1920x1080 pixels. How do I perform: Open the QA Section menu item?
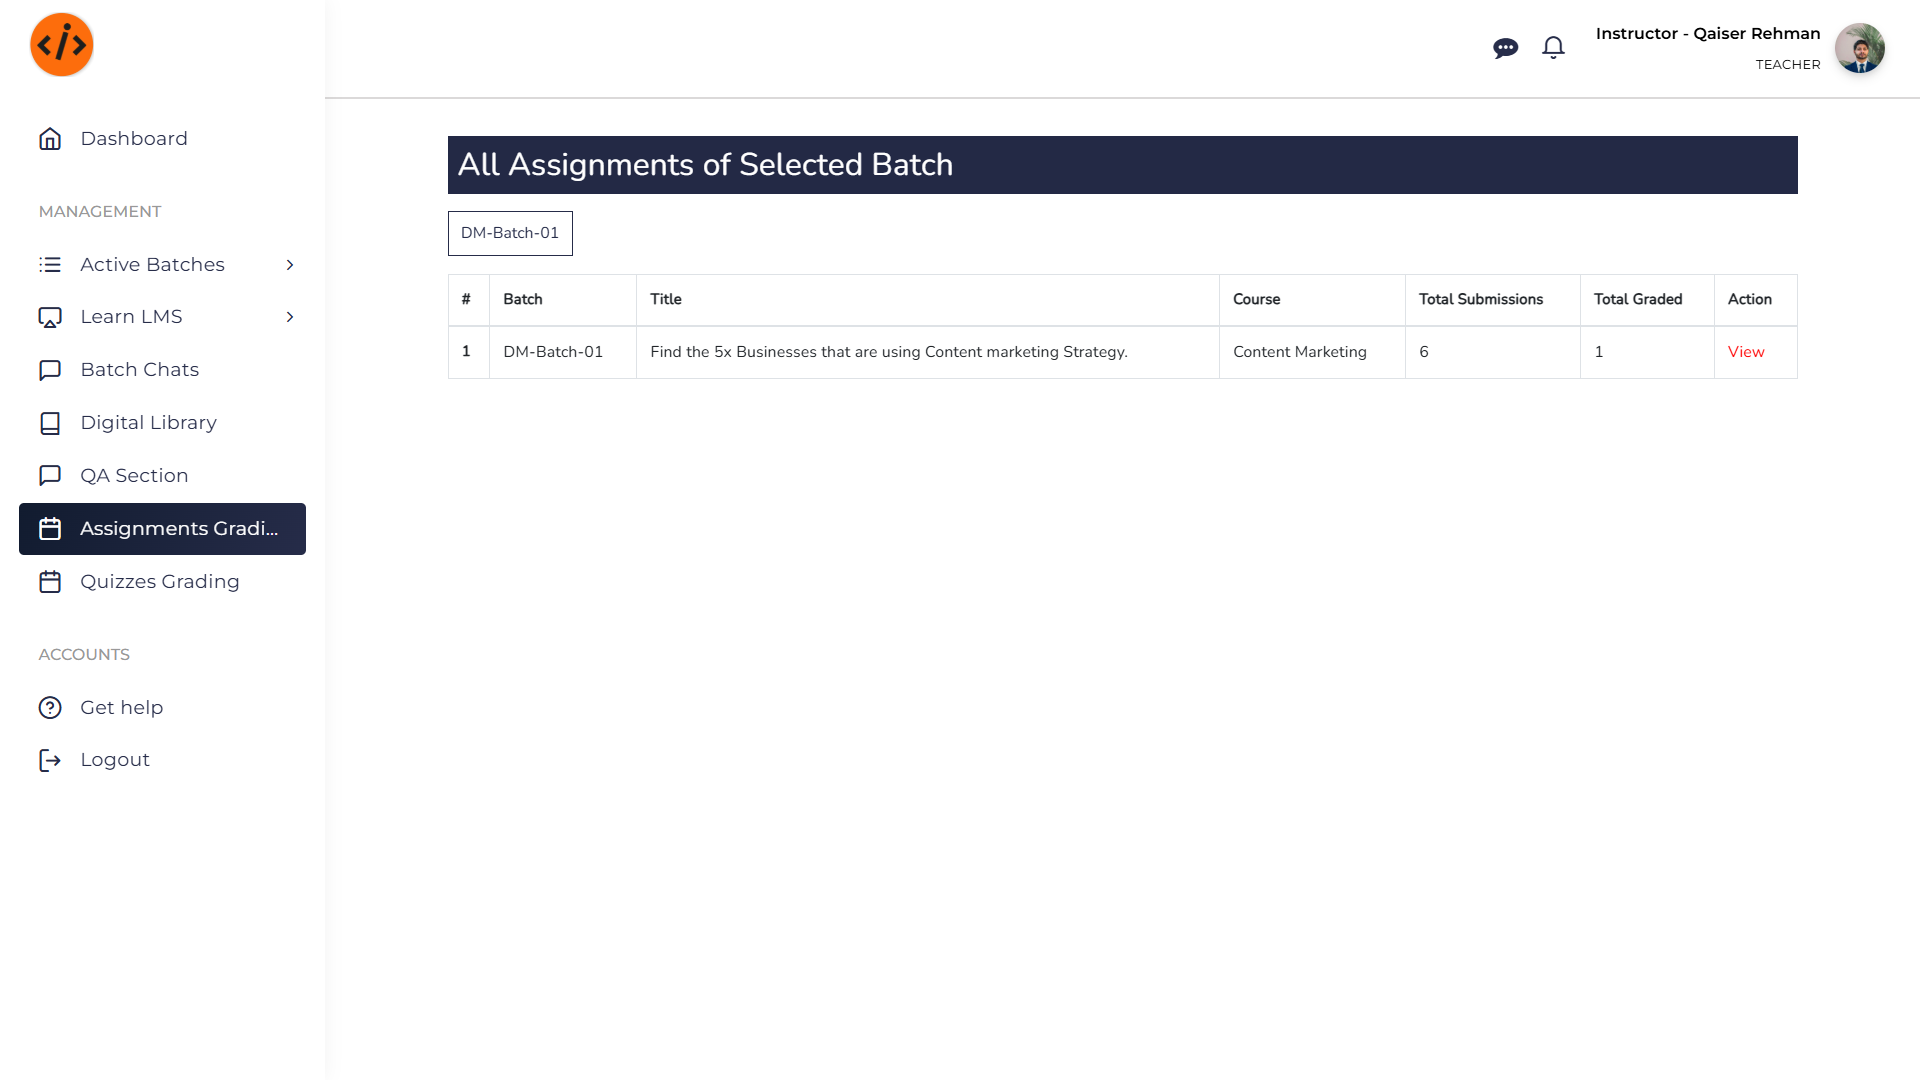pyautogui.click(x=134, y=476)
